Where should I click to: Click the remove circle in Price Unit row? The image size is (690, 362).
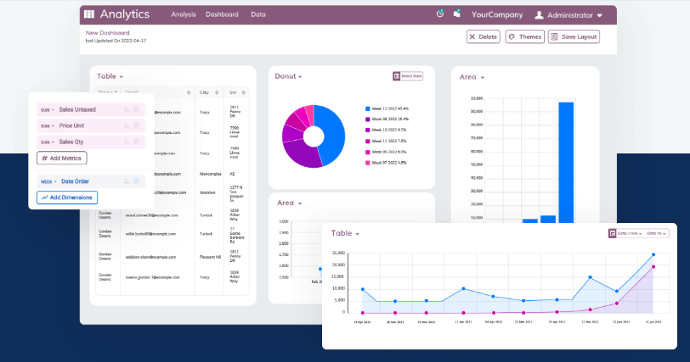(x=136, y=126)
